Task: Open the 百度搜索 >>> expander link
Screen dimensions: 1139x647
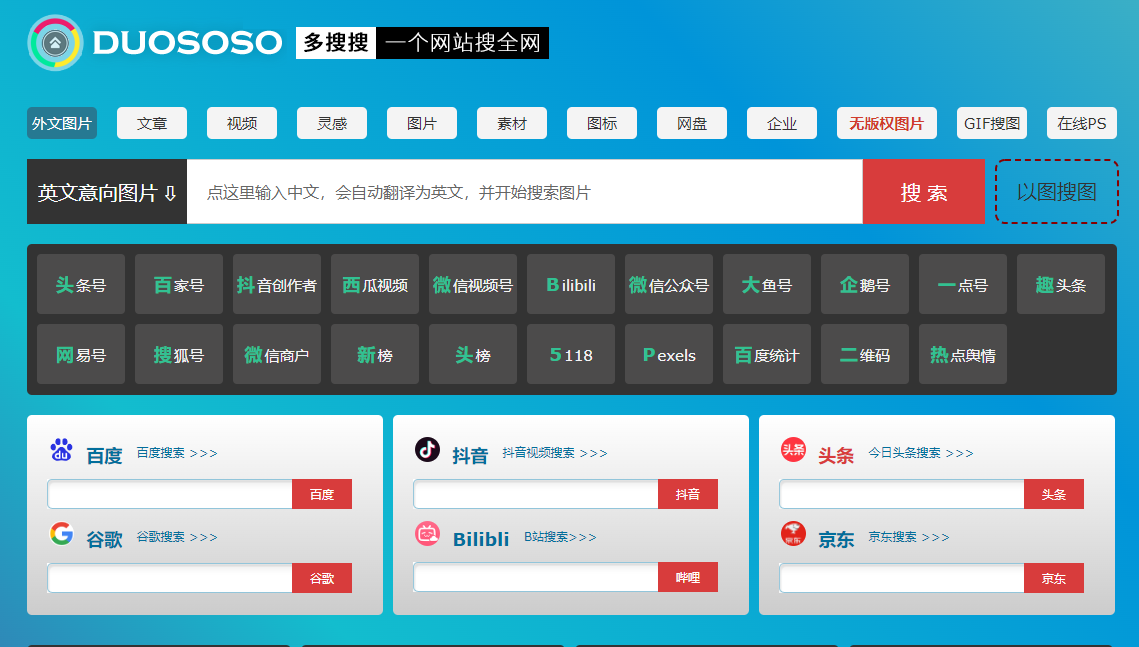Action: click(x=177, y=453)
